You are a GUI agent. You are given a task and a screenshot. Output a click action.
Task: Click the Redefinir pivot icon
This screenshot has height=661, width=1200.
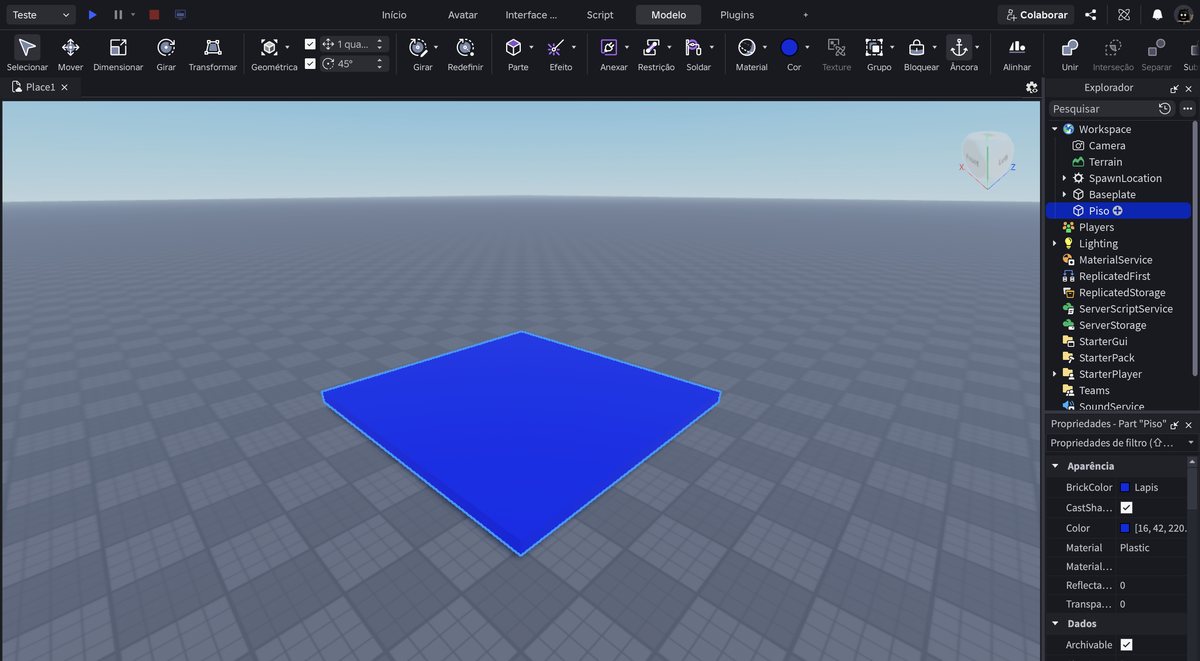point(465,47)
